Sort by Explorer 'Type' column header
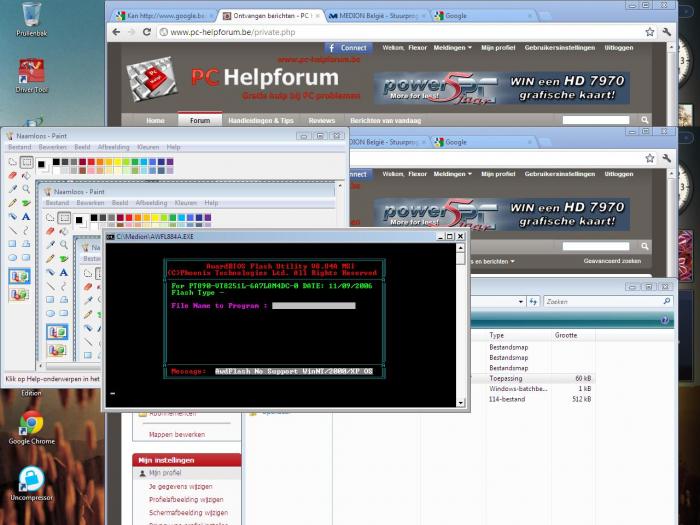This screenshot has height=525, width=700. click(x=518, y=335)
